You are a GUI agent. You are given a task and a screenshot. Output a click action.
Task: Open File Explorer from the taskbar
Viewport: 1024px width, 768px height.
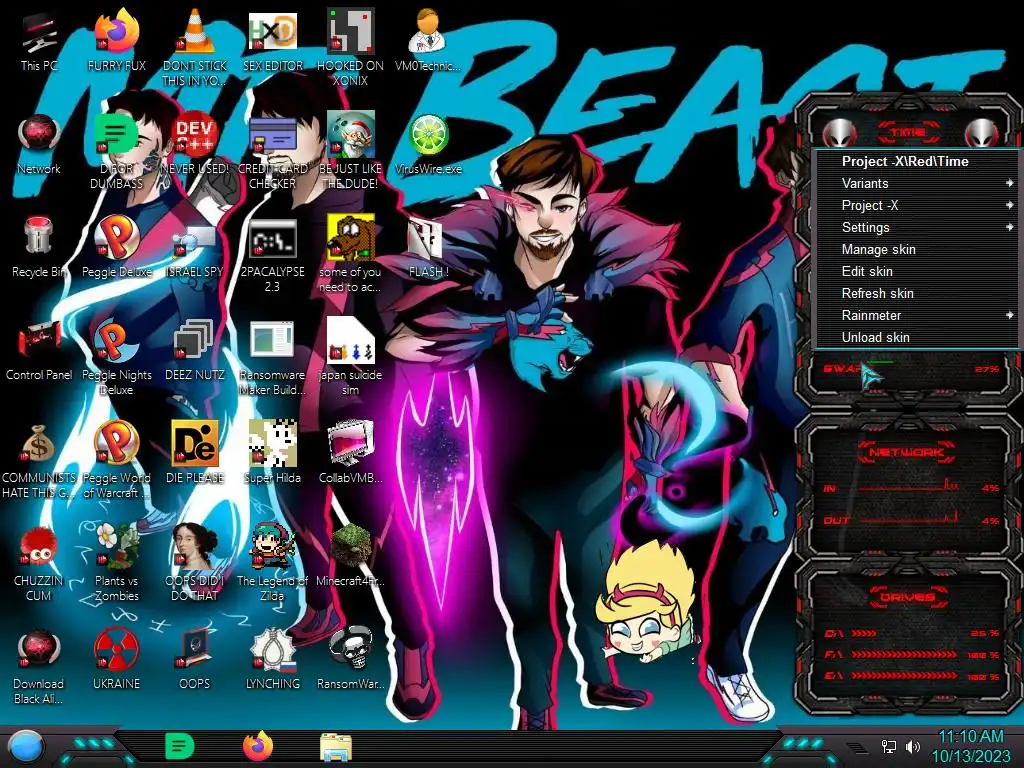[336, 747]
